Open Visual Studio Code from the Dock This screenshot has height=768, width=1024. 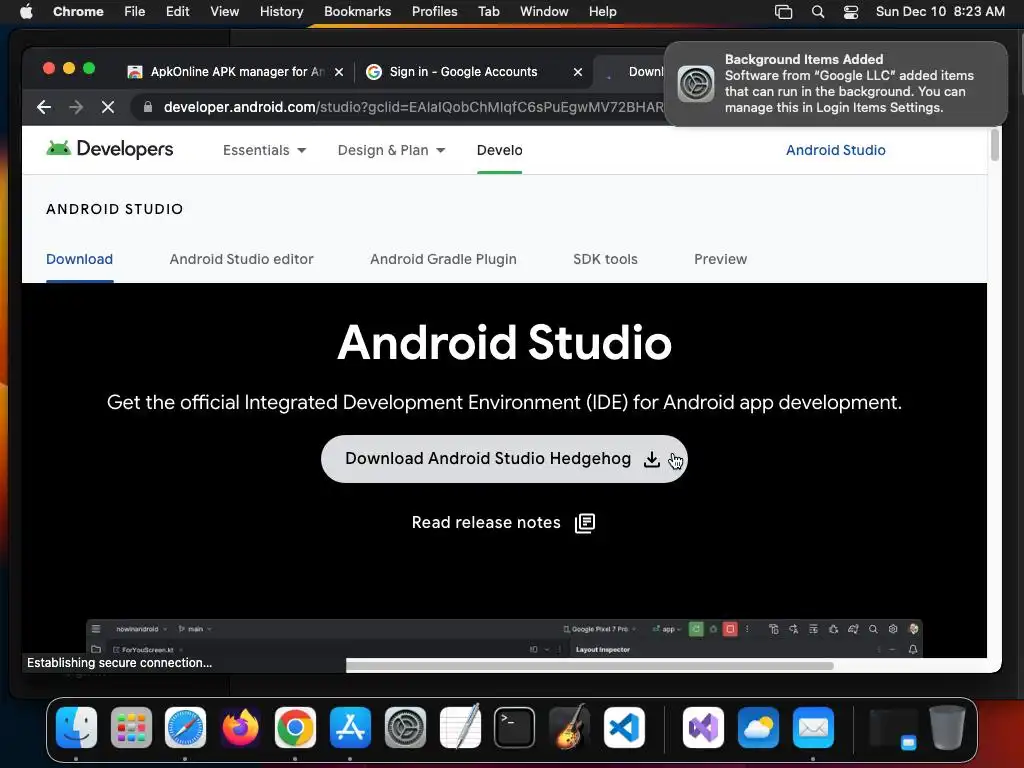coord(624,728)
